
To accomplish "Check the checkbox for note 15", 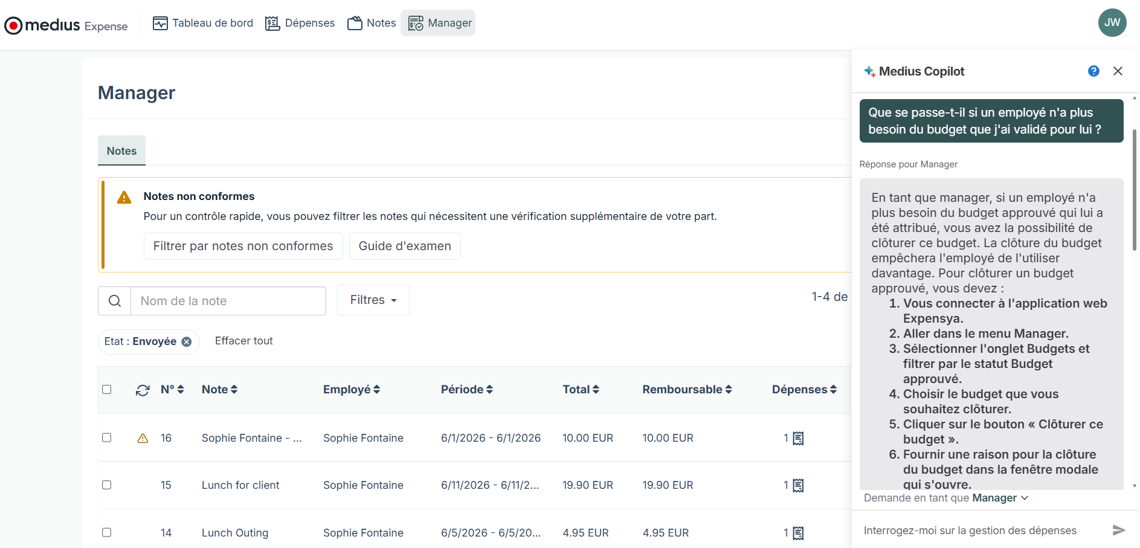I will click(107, 485).
